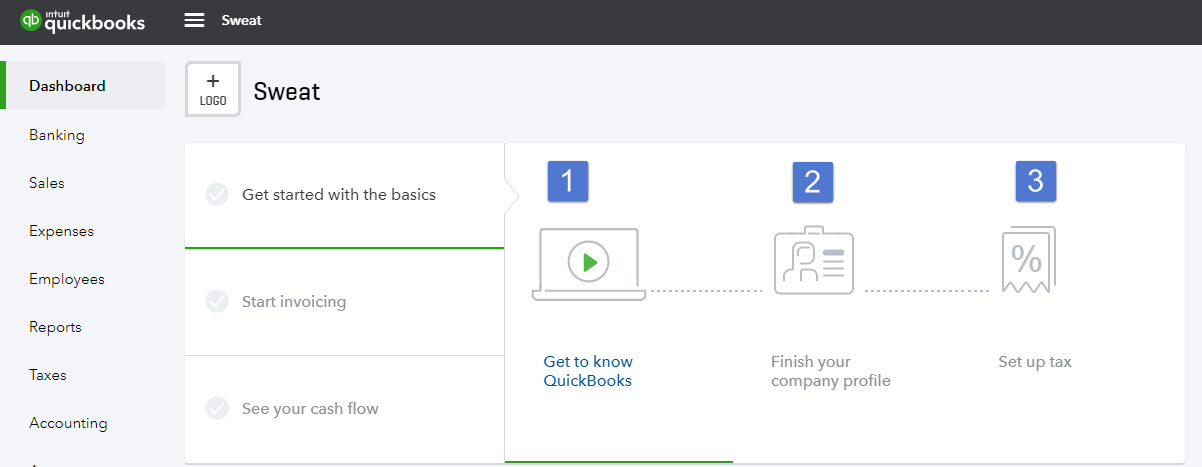1202x467 pixels.
Task: Click the Sweat company name in top bar
Action: (241, 20)
